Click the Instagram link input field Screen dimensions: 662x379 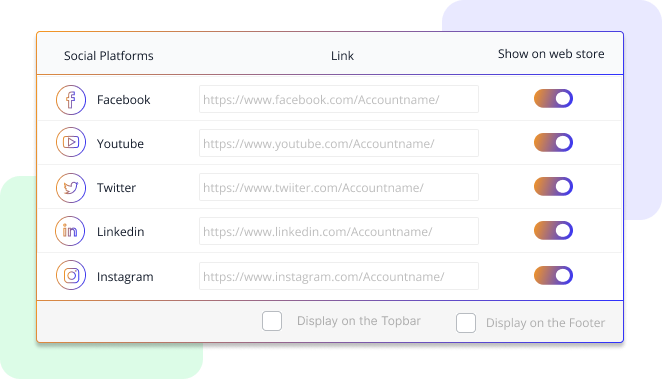[339, 276]
